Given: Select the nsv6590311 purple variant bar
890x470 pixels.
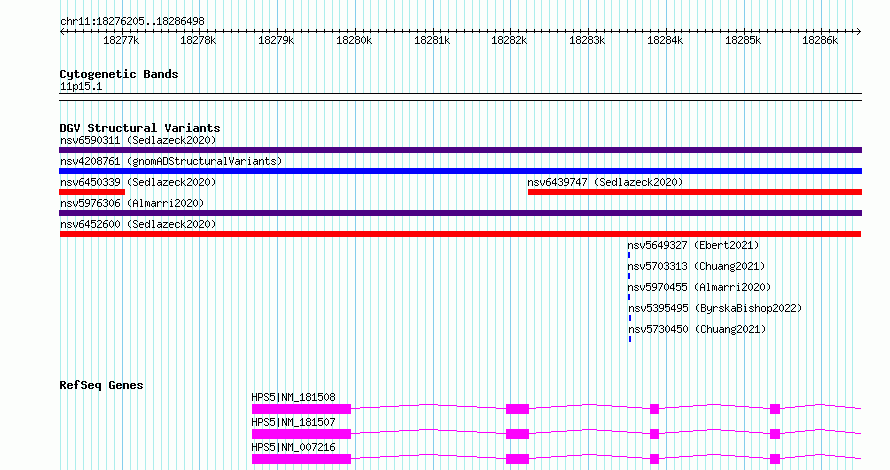Looking at the screenshot, I should (460, 150).
